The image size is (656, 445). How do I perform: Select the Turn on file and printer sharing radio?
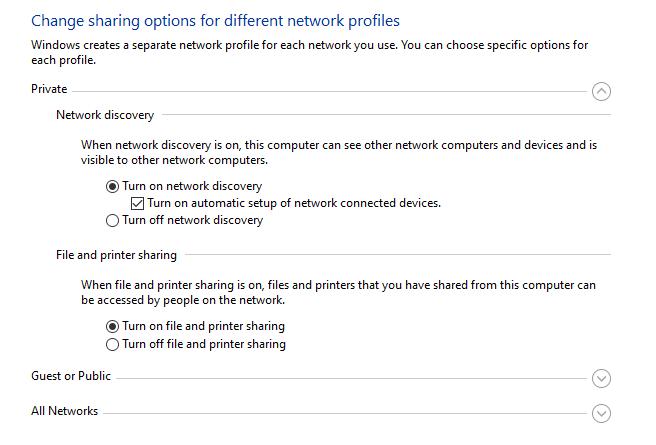(x=113, y=326)
